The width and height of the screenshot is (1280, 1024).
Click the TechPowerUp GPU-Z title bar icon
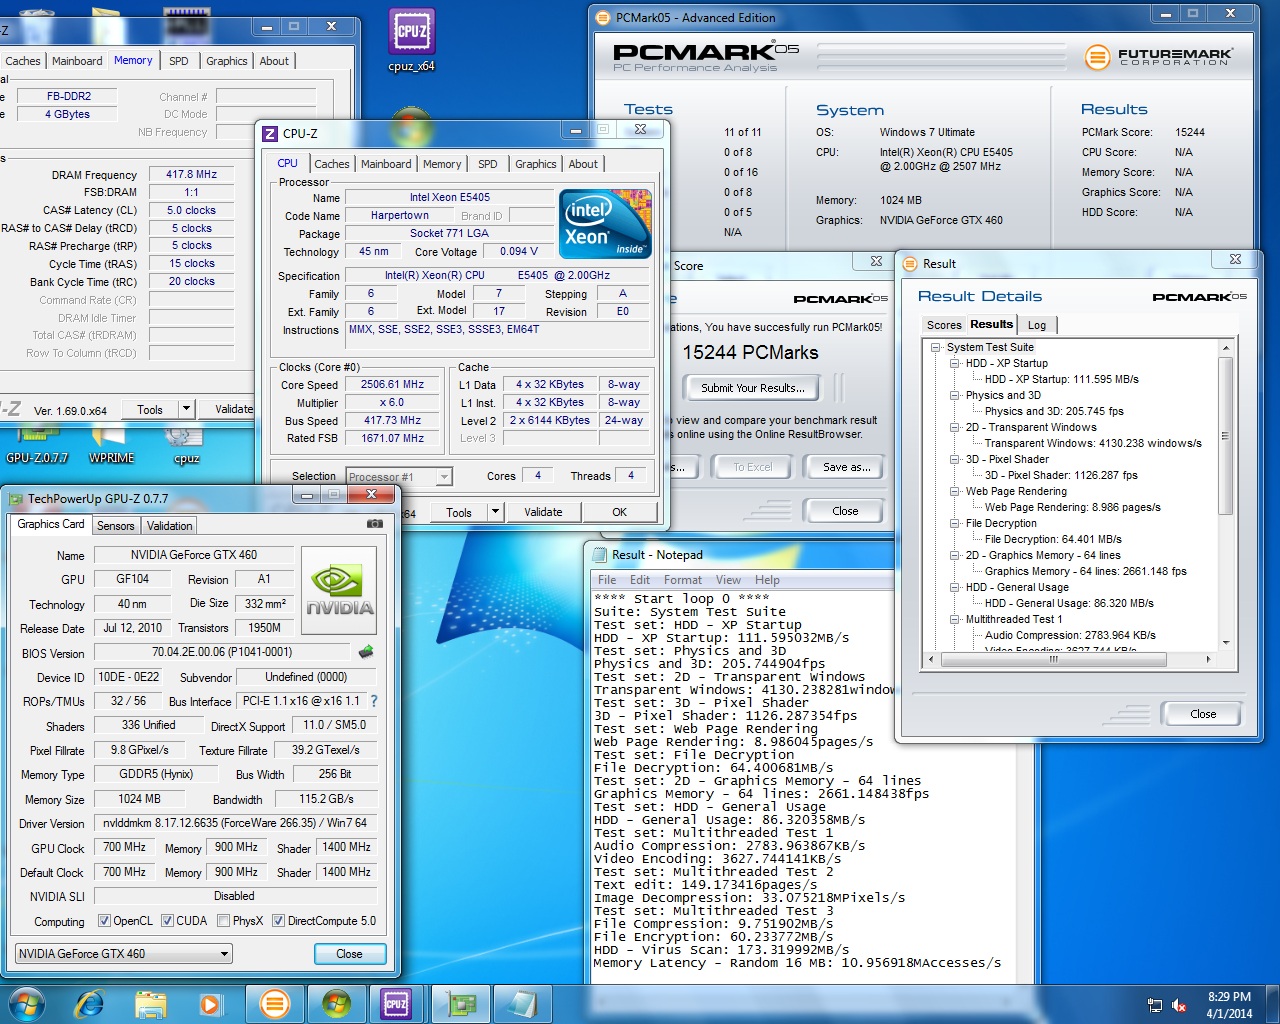[x=16, y=498]
